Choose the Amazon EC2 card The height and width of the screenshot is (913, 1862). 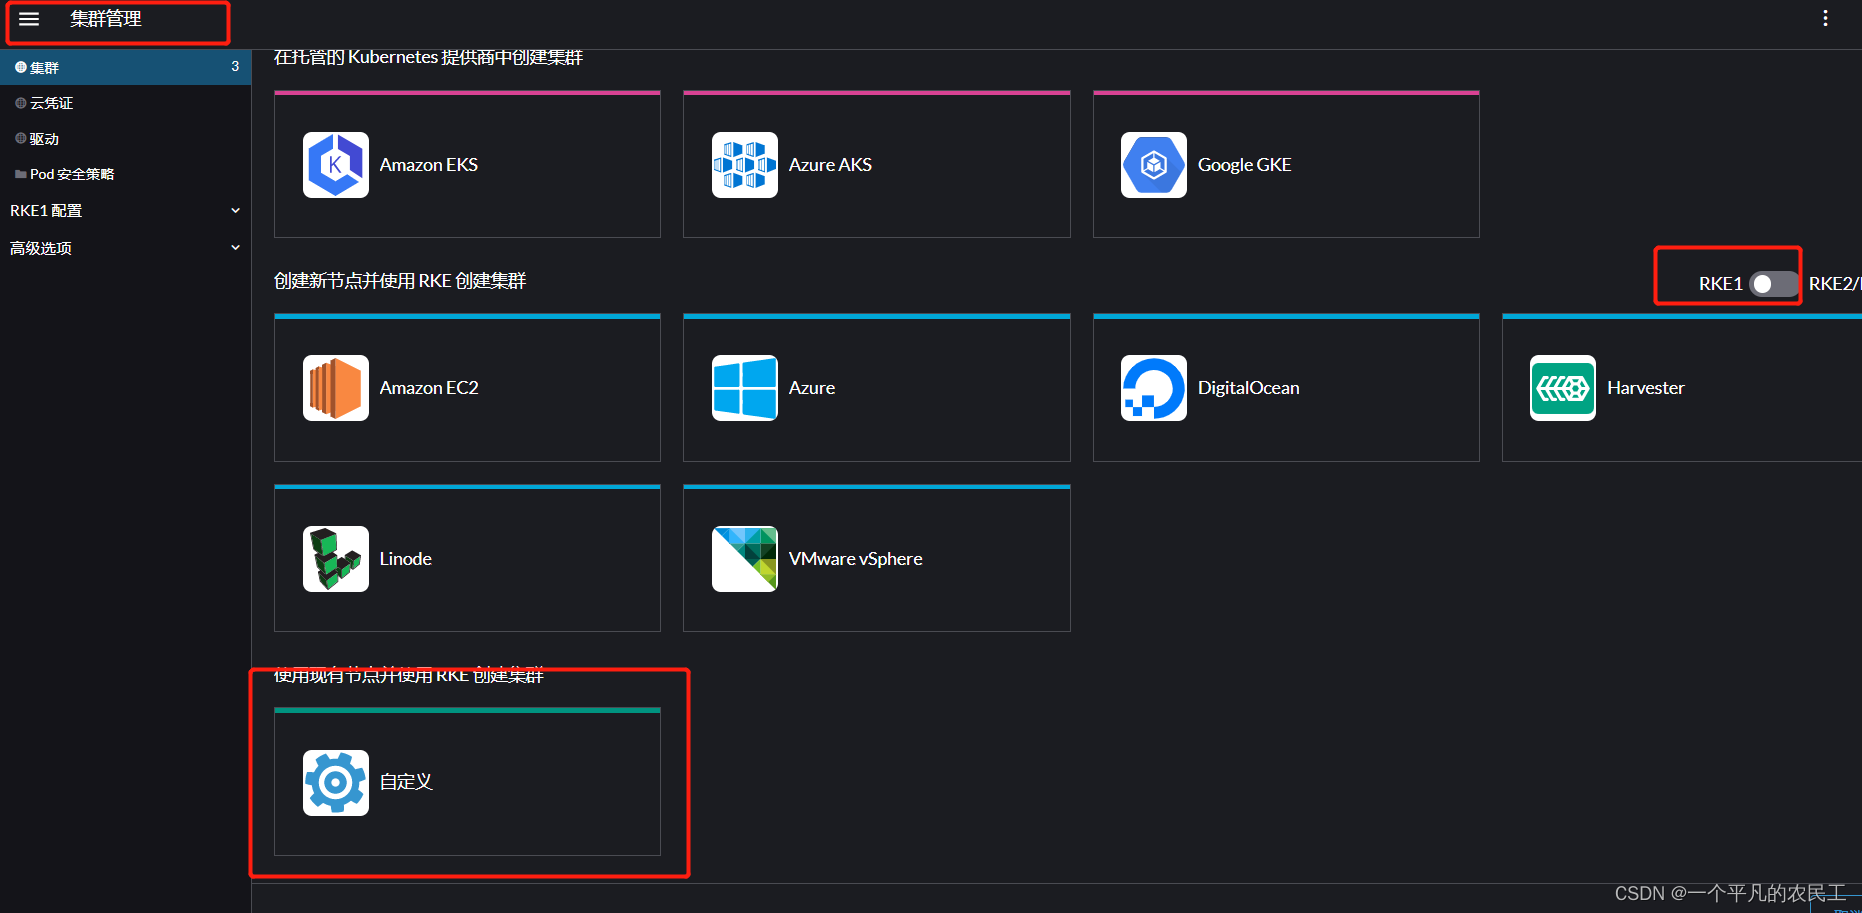point(467,388)
